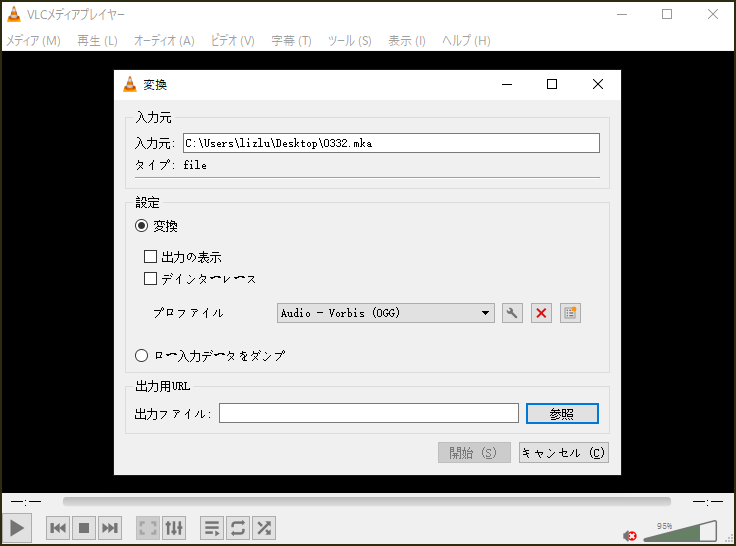Open 字幕 (T) menu
The image size is (736, 546).
click(x=291, y=41)
